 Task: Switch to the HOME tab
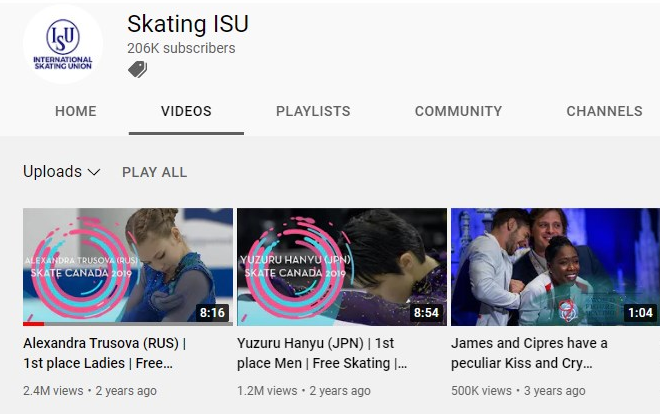[x=76, y=111]
